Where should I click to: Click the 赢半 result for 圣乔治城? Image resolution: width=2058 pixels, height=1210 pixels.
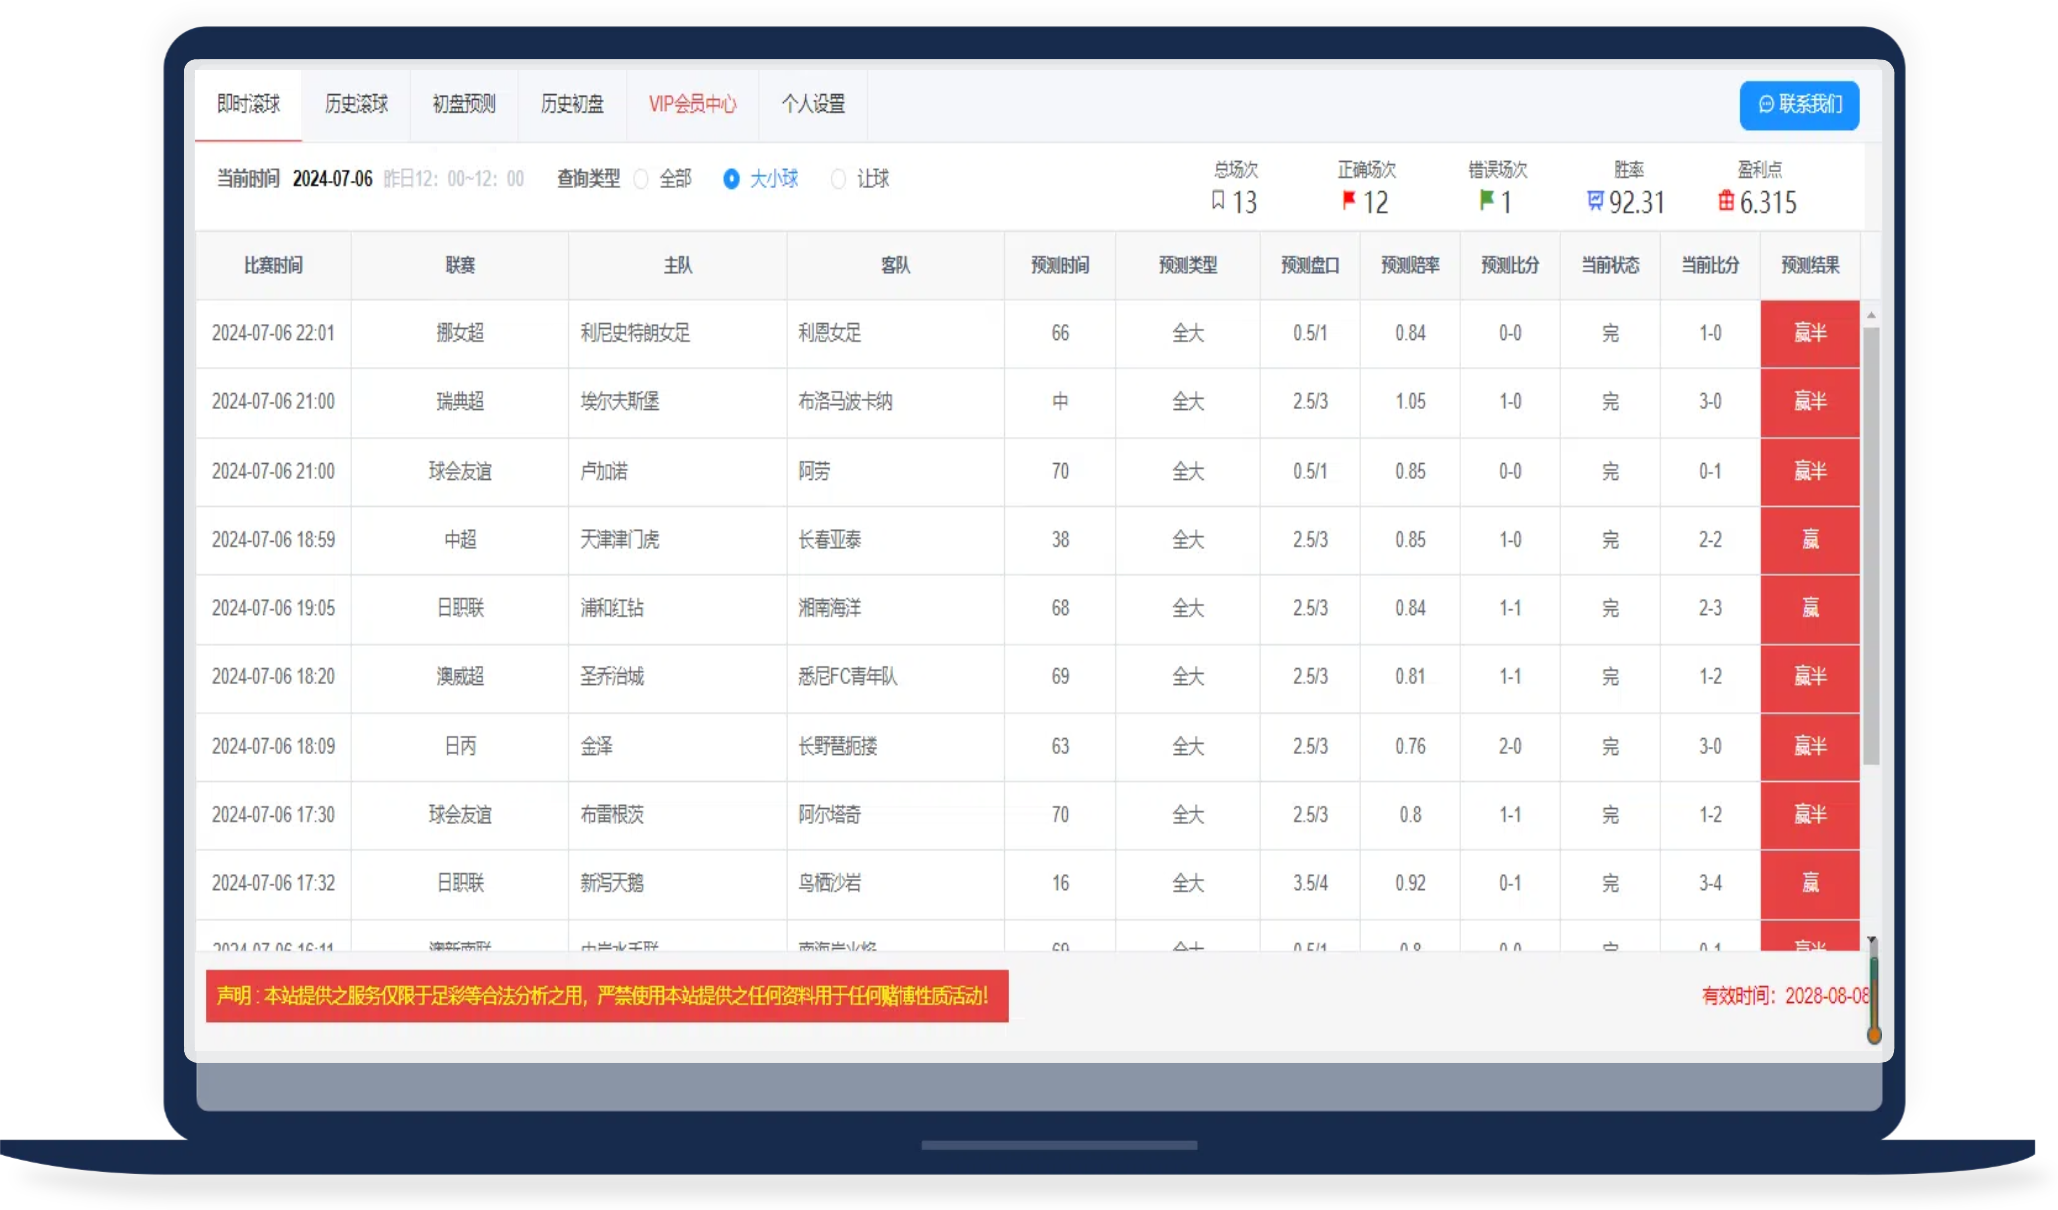(x=1810, y=677)
